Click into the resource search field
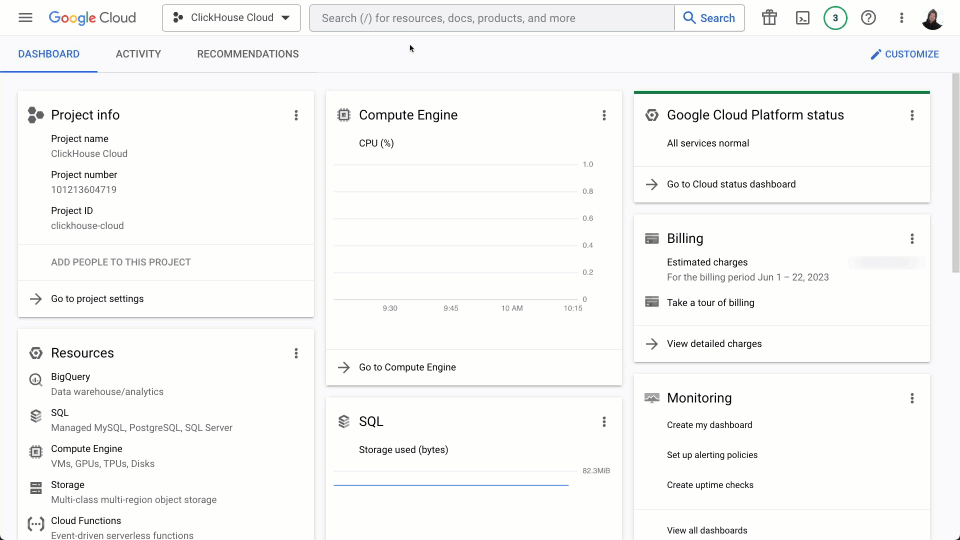 490,18
